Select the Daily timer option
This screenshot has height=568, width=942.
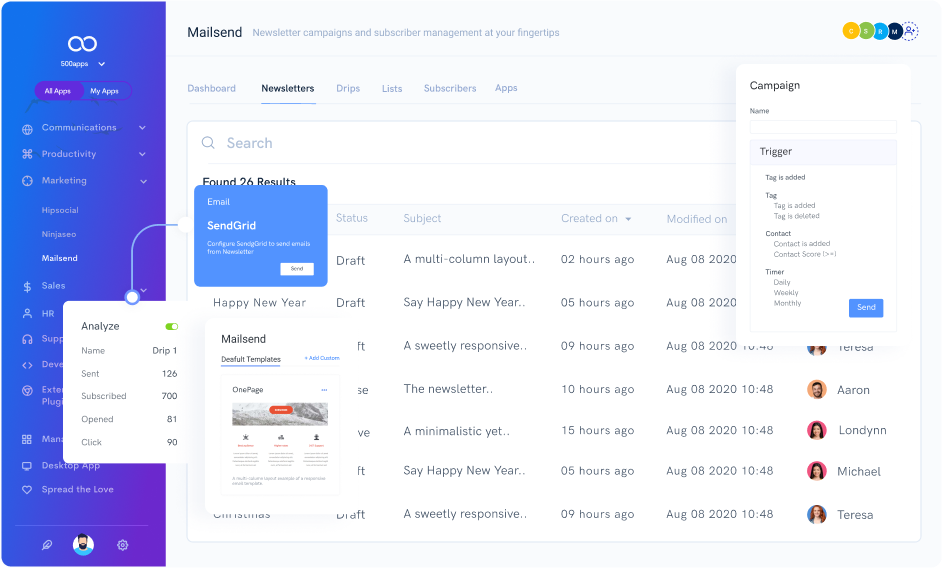[782, 282]
